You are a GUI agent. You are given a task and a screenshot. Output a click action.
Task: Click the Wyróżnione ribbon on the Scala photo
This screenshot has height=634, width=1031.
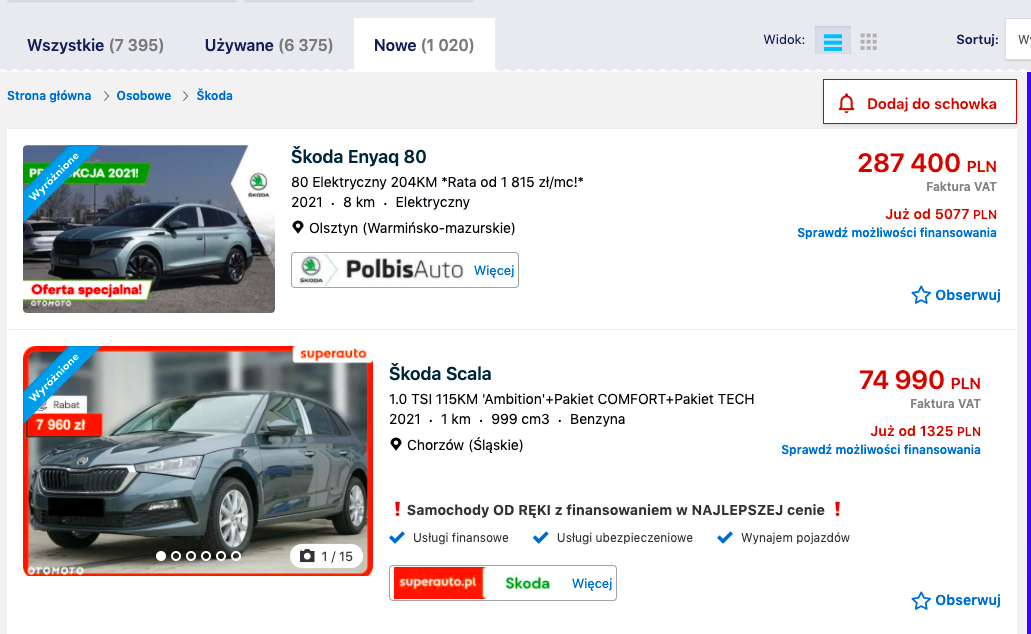click(56, 377)
